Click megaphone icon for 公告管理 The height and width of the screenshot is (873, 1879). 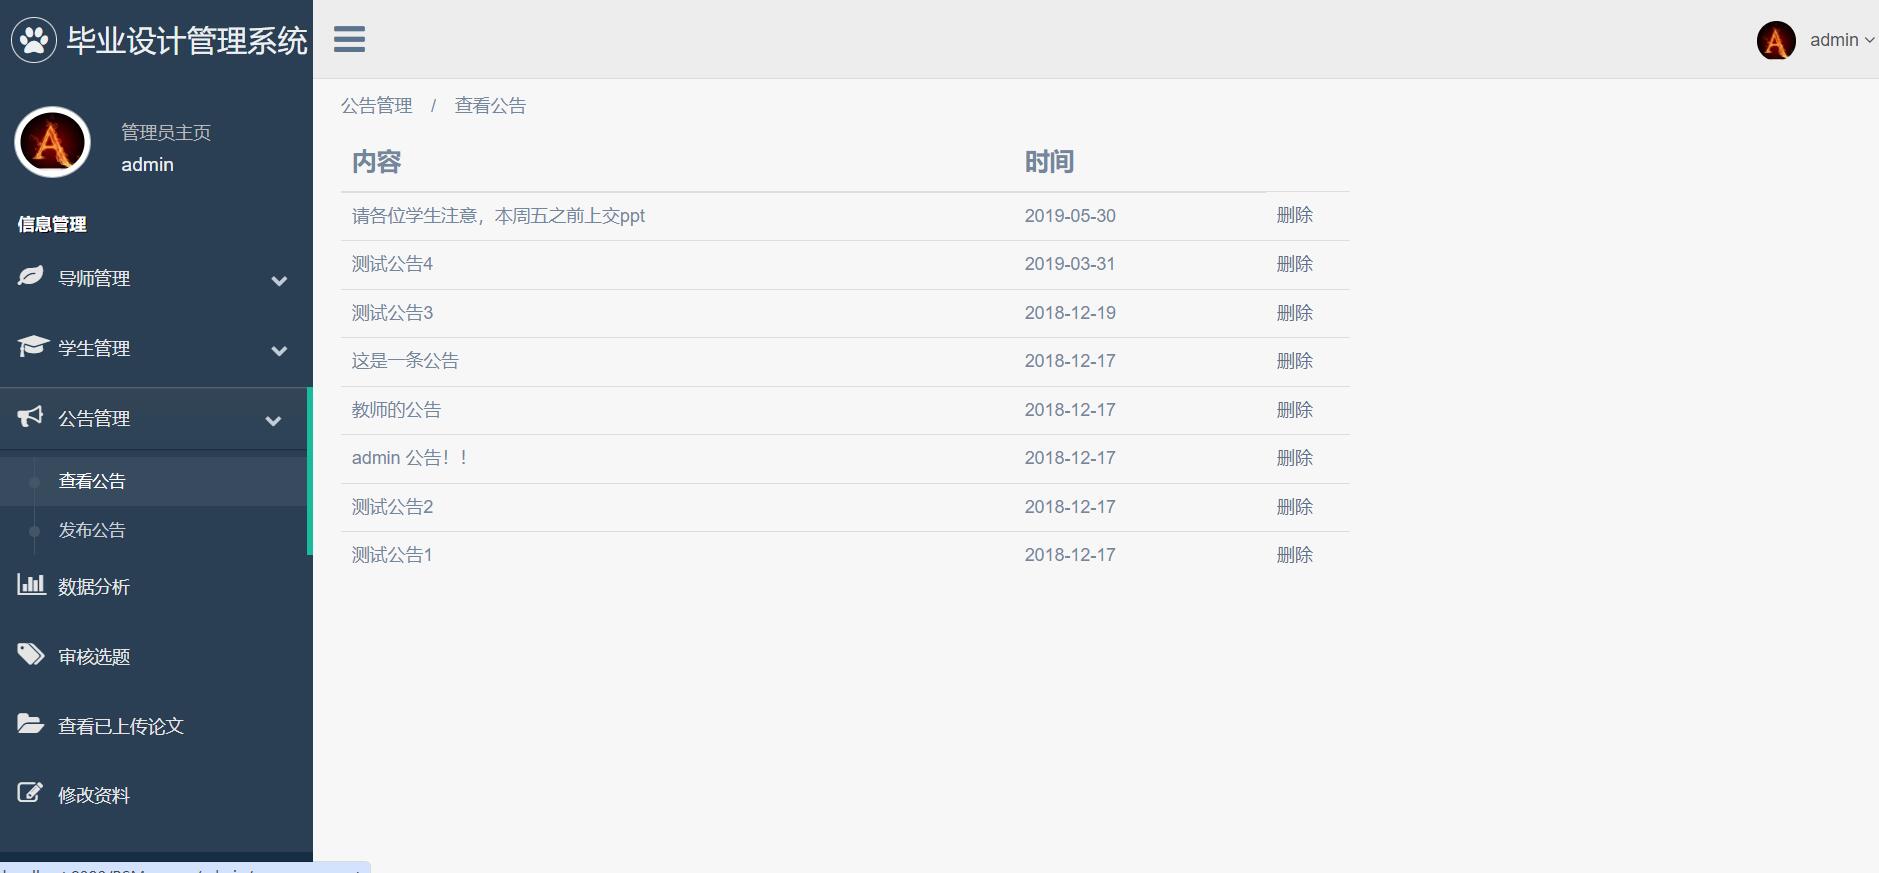click(31, 416)
